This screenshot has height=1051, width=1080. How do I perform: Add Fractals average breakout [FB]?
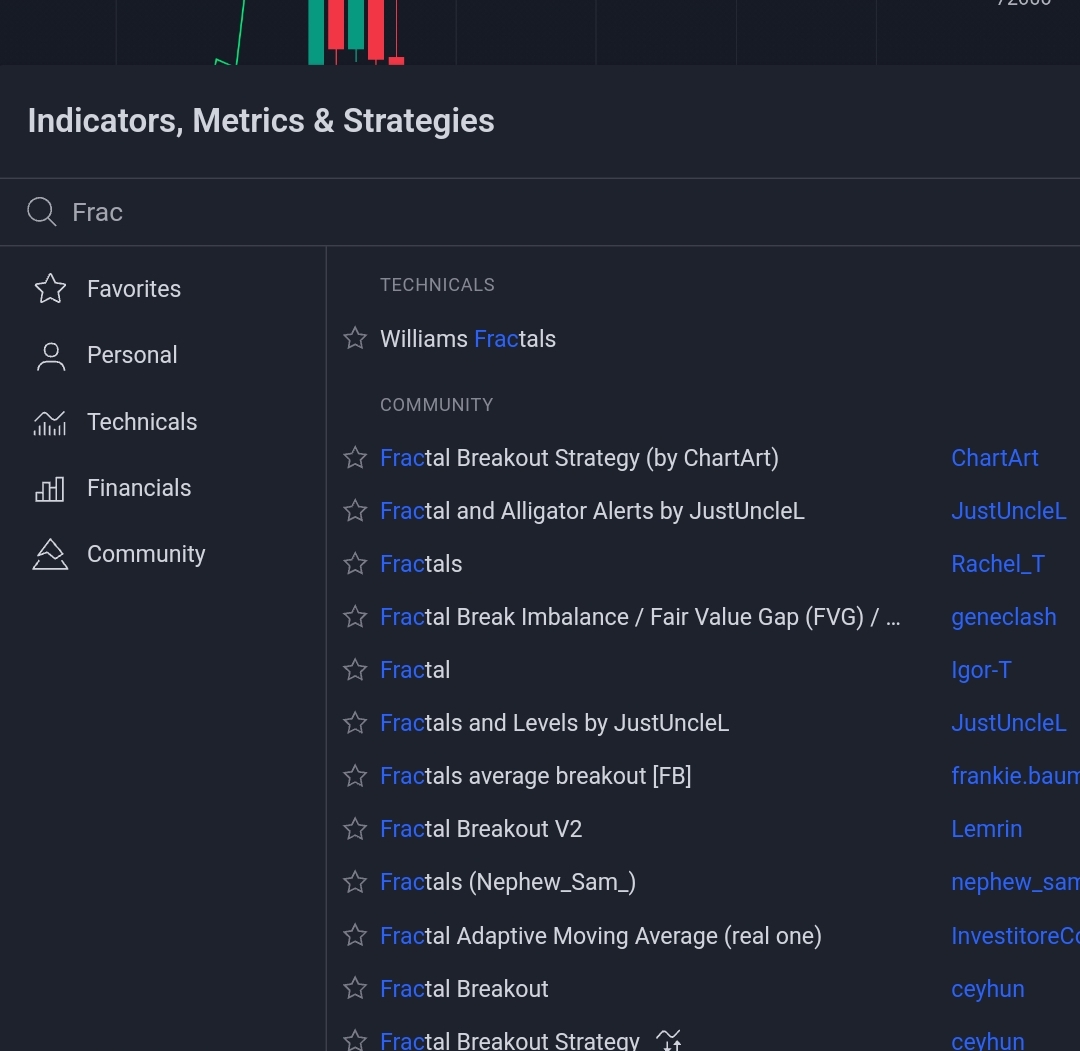(x=536, y=776)
